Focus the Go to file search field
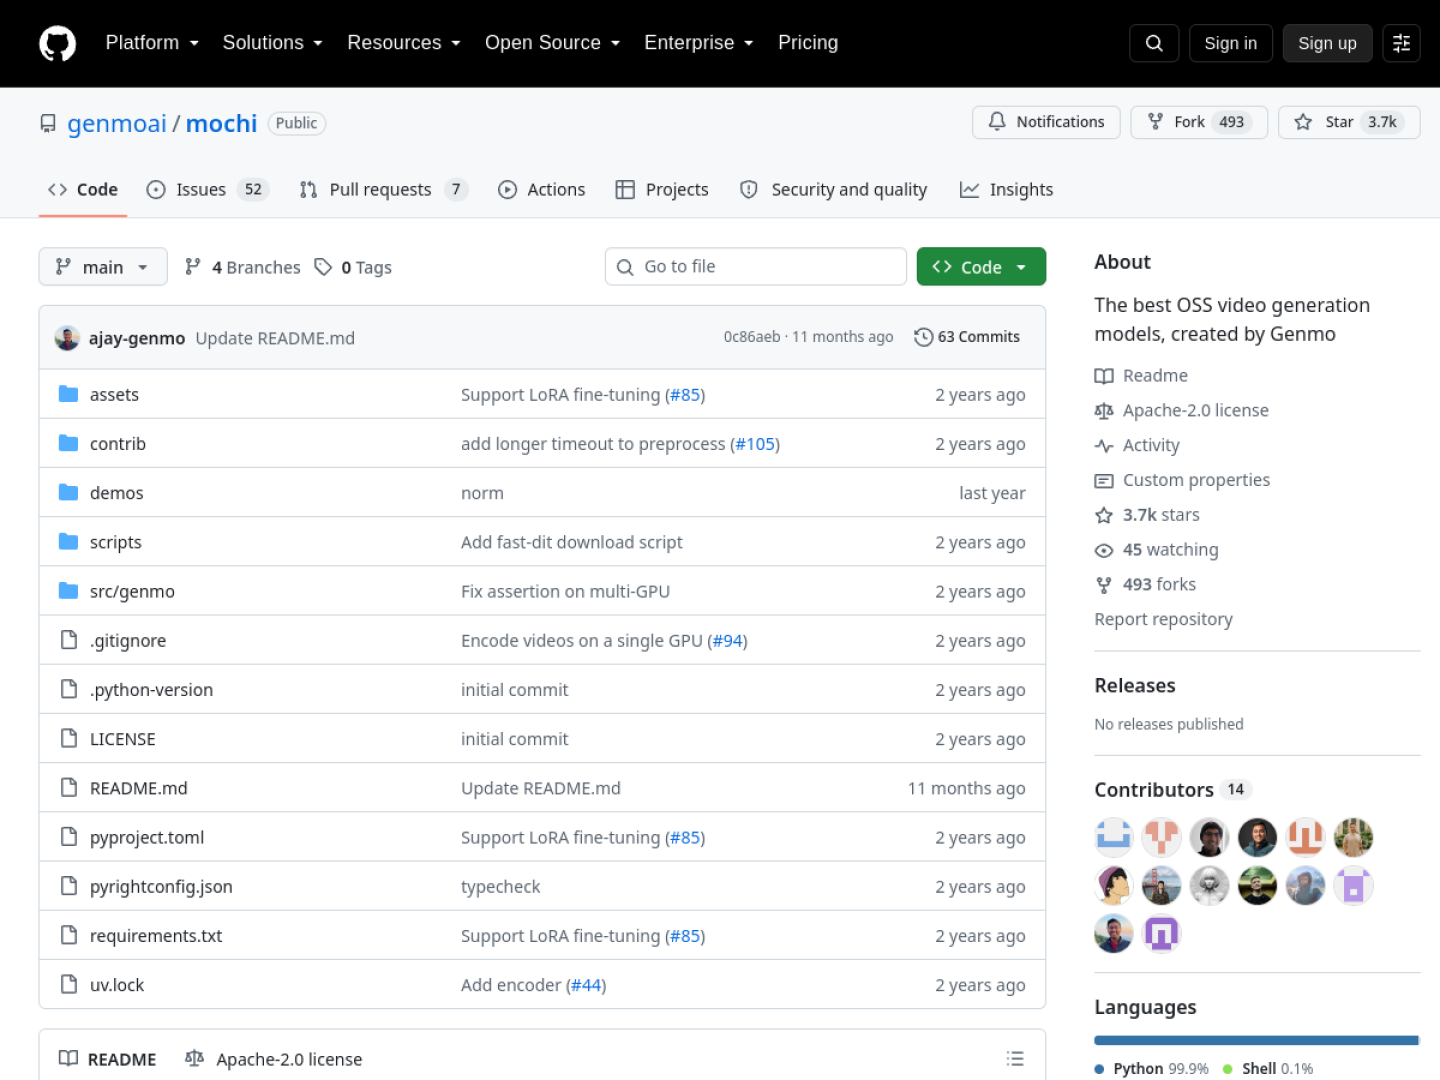The width and height of the screenshot is (1440, 1080). pos(756,267)
